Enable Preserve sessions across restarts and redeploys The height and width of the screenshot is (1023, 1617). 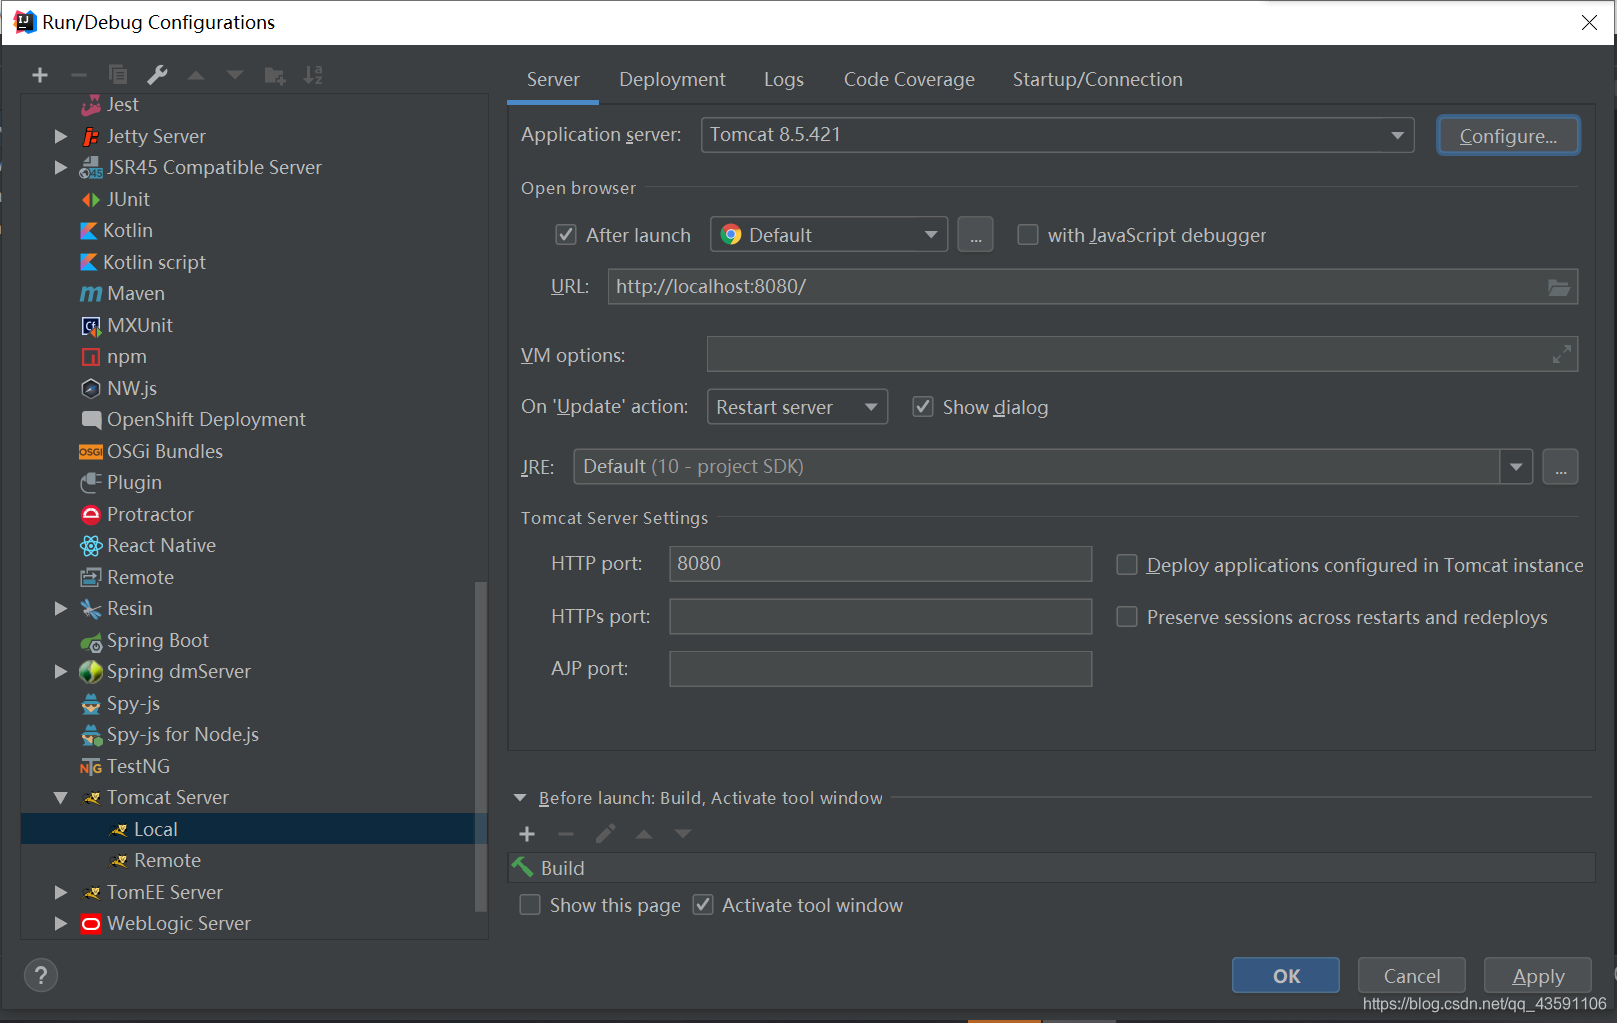tap(1127, 617)
